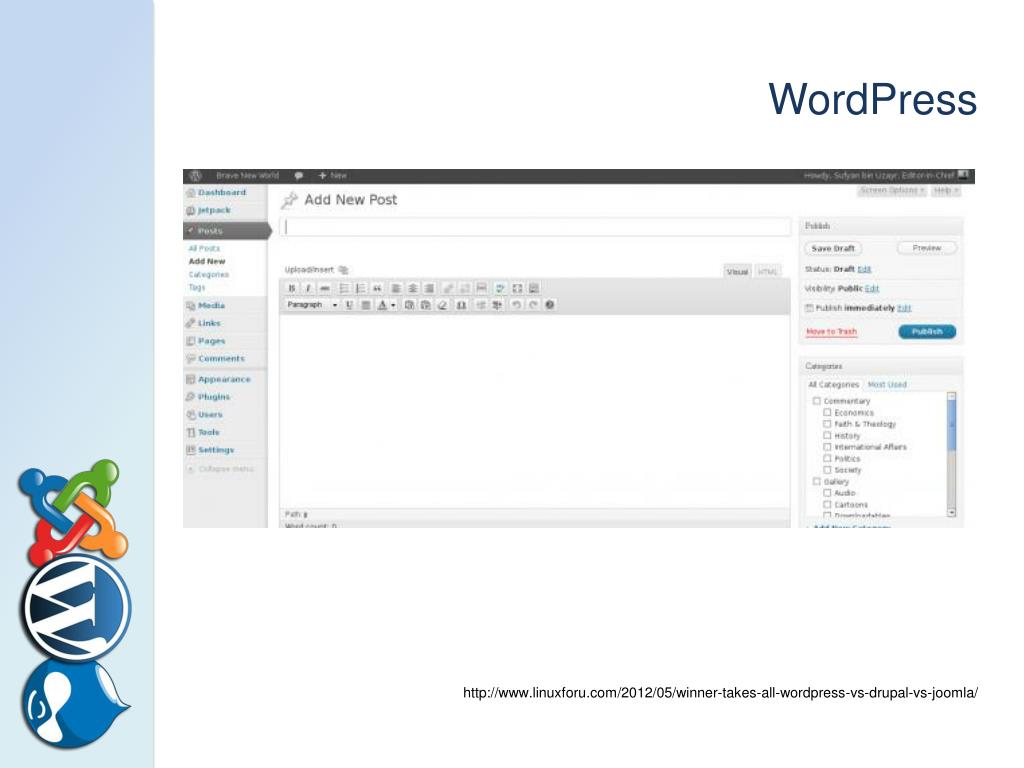Click the Align full justify icon

(x=366, y=305)
